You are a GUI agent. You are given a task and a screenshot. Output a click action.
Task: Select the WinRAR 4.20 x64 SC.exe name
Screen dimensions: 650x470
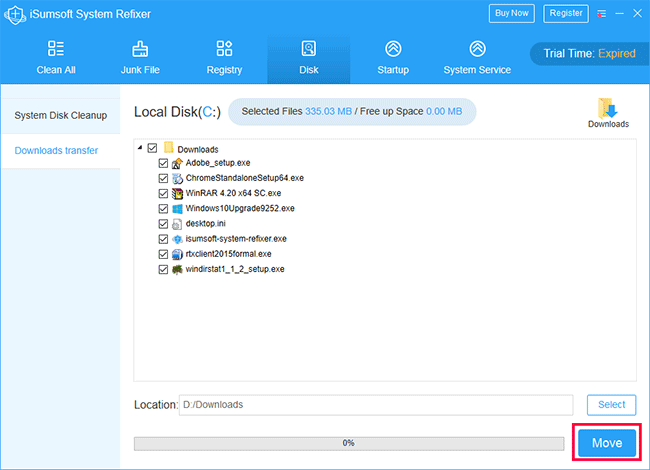pyautogui.click(x=233, y=193)
